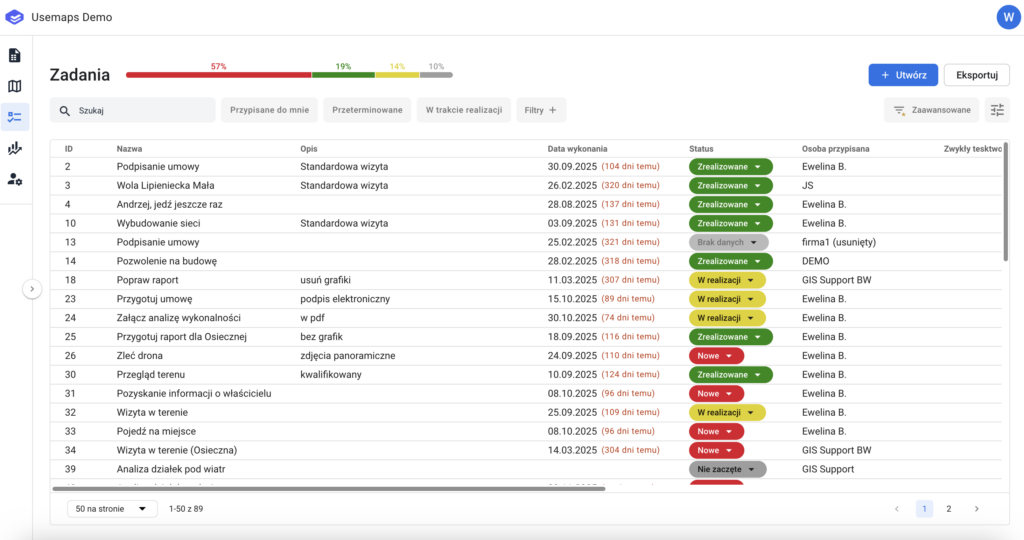The image size is (1024, 540).
Task: Expand the collapsed sidebar with chevron
Action: [x=32, y=289]
